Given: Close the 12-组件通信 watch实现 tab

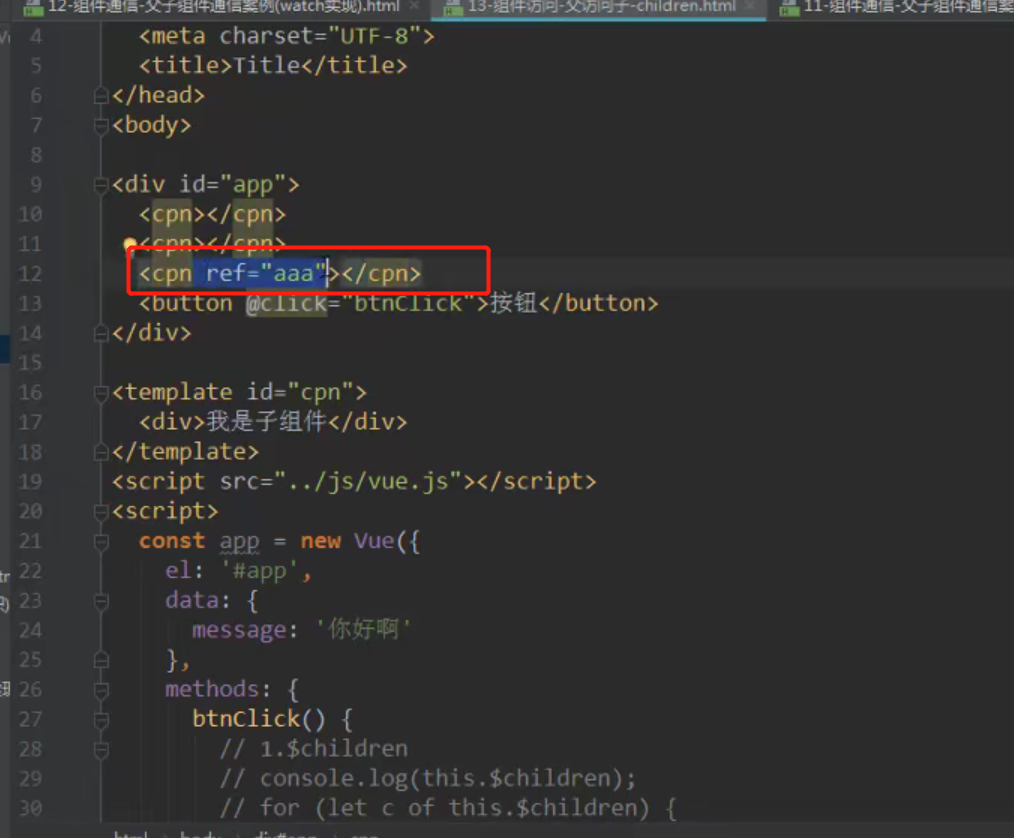Looking at the screenshot, I should 415,6.
